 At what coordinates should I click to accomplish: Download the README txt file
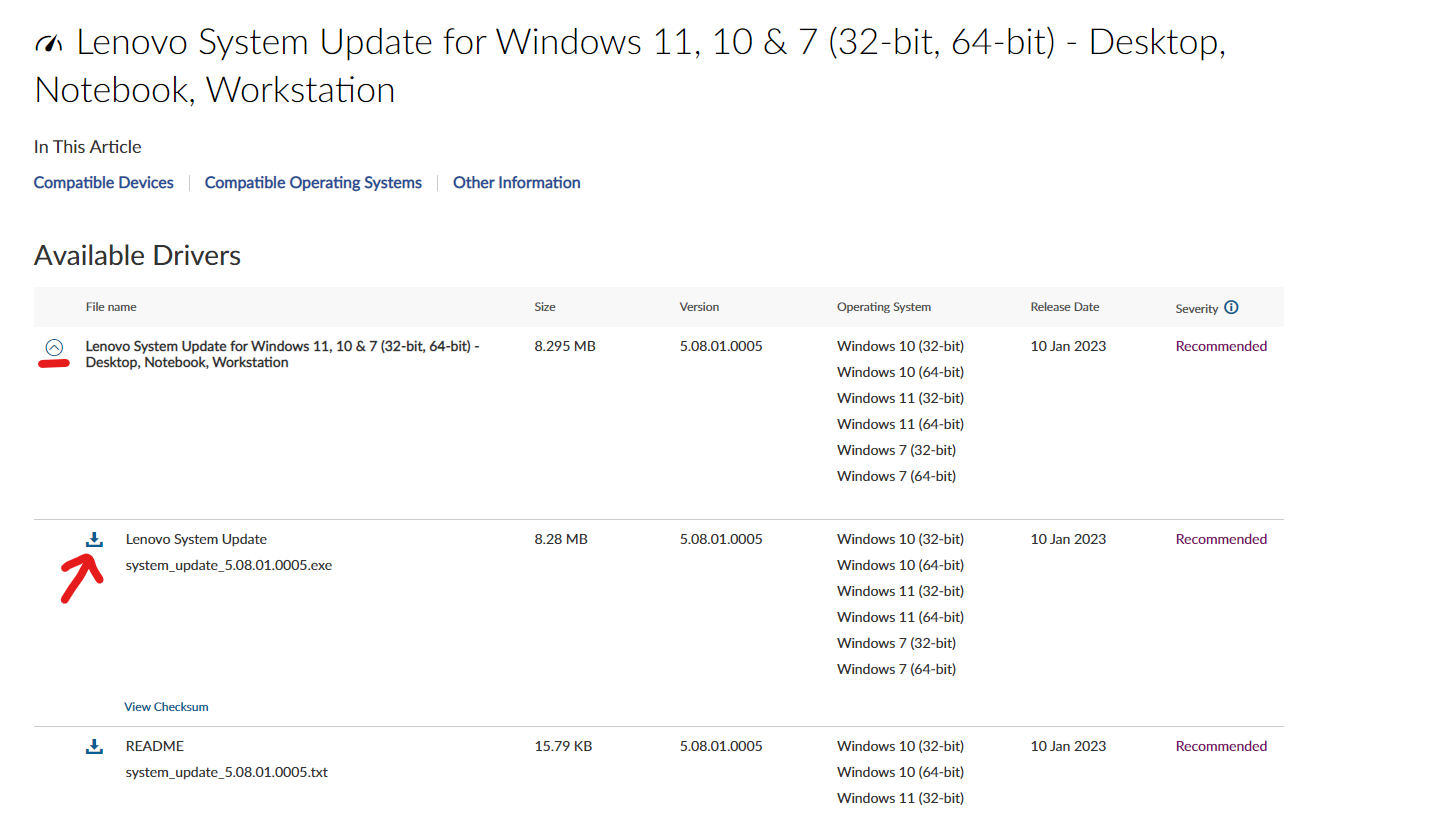coord(94,747)
